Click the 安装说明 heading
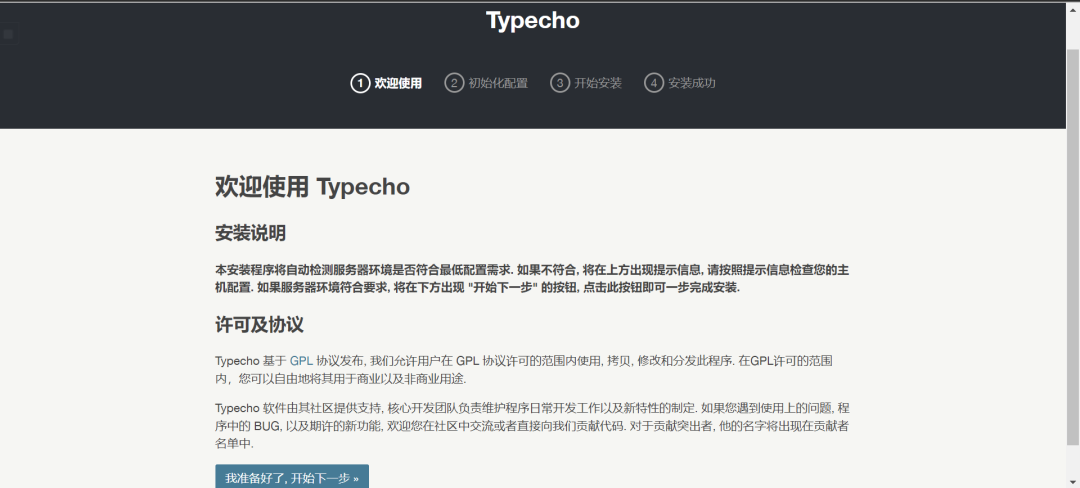Screen dimensions: 1080x488 tap(250, 233)
